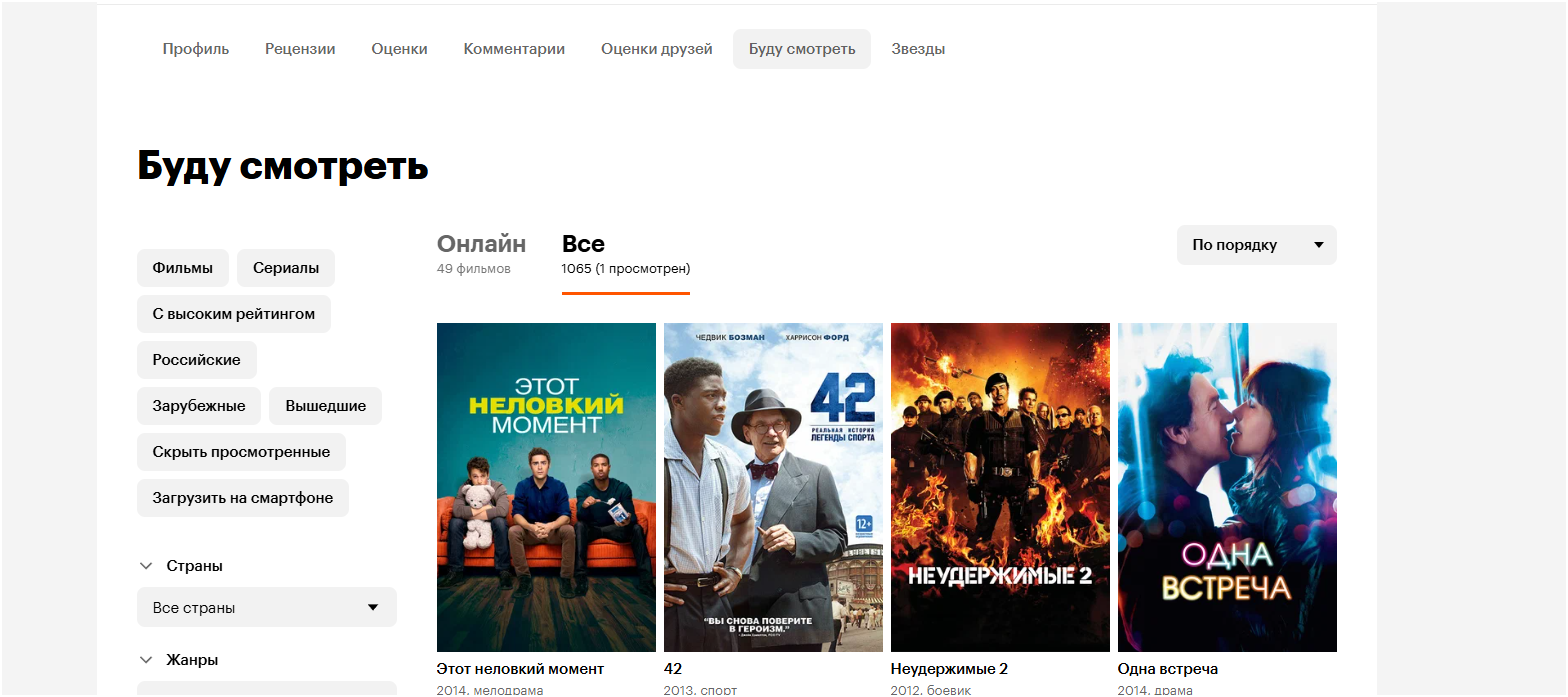Image resolution: width=1568 pixels, height=697 pixels.
Task: Collapse the Страны section chevron
Action: [x=146, y=566]
